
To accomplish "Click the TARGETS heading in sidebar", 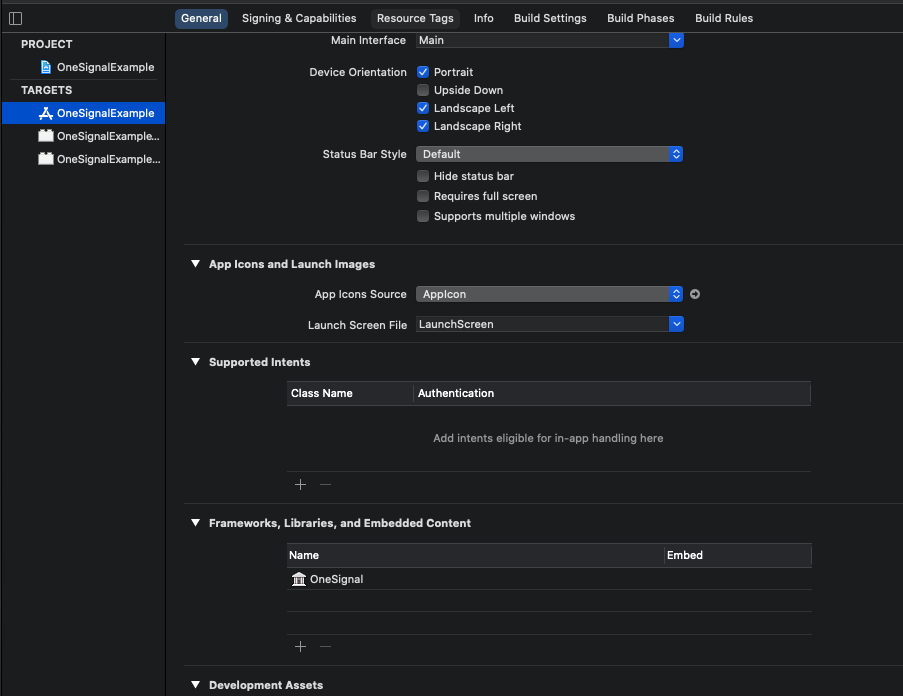I will pos(47,90).
